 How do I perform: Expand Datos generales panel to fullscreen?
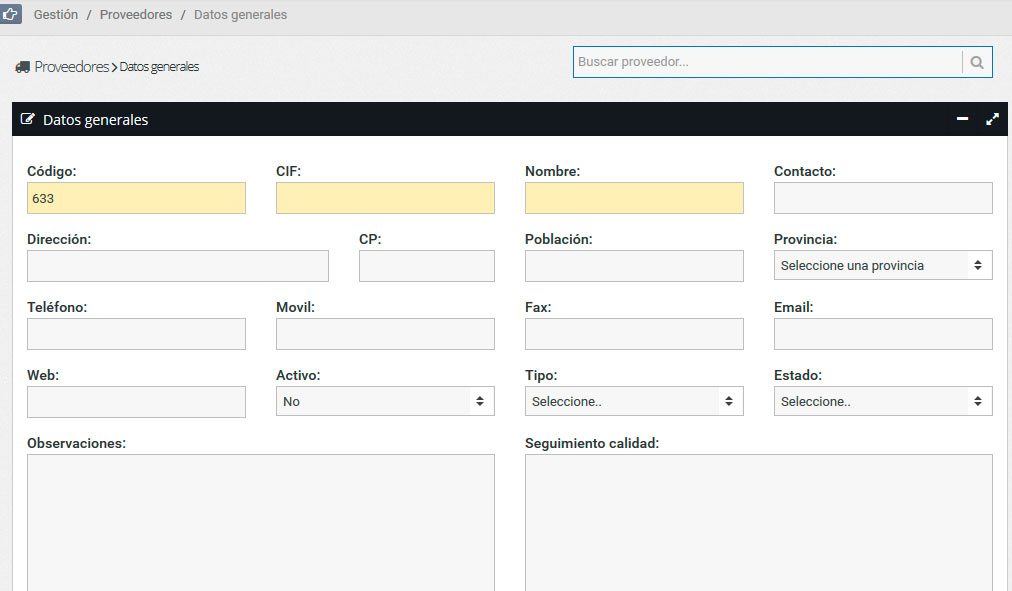click(993, 119)
